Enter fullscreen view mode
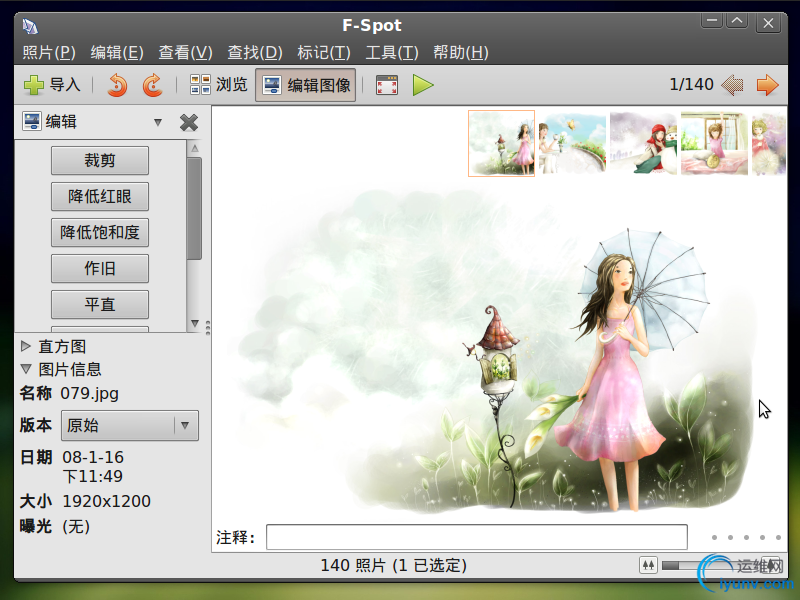Screen dimensions: 800x600 386,84
